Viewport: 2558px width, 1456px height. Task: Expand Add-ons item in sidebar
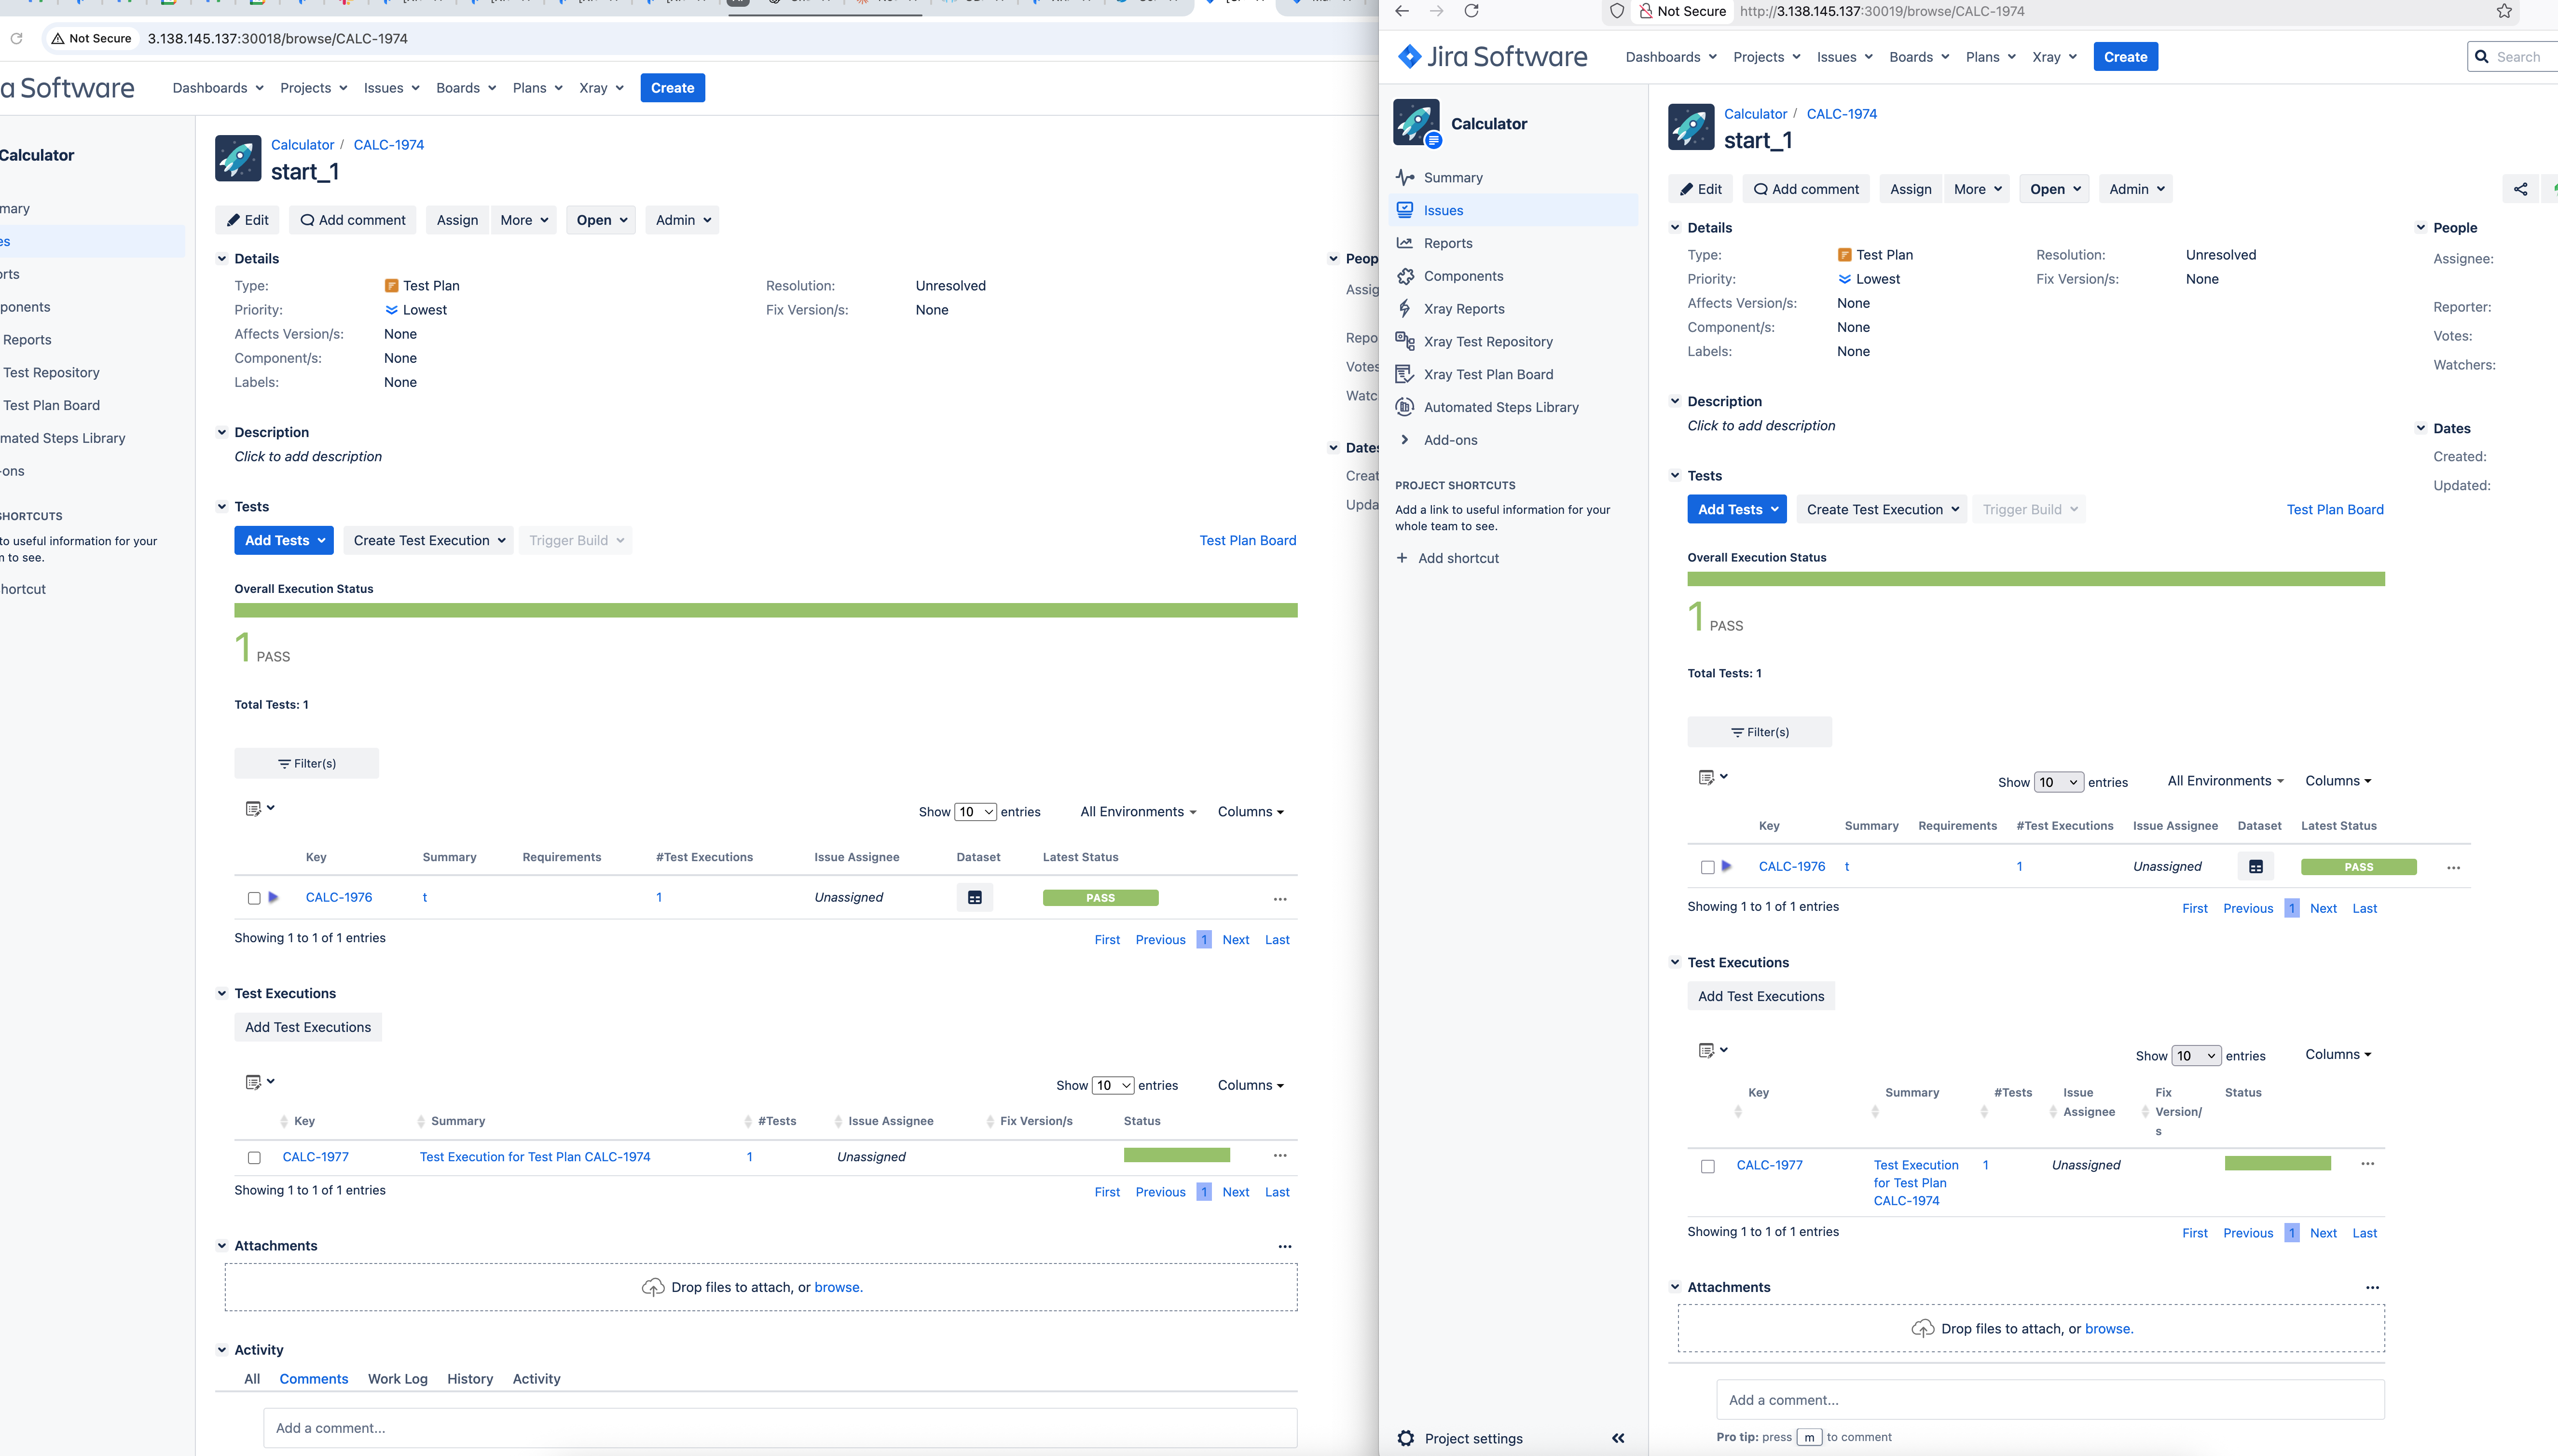[x=1405, y=440]
